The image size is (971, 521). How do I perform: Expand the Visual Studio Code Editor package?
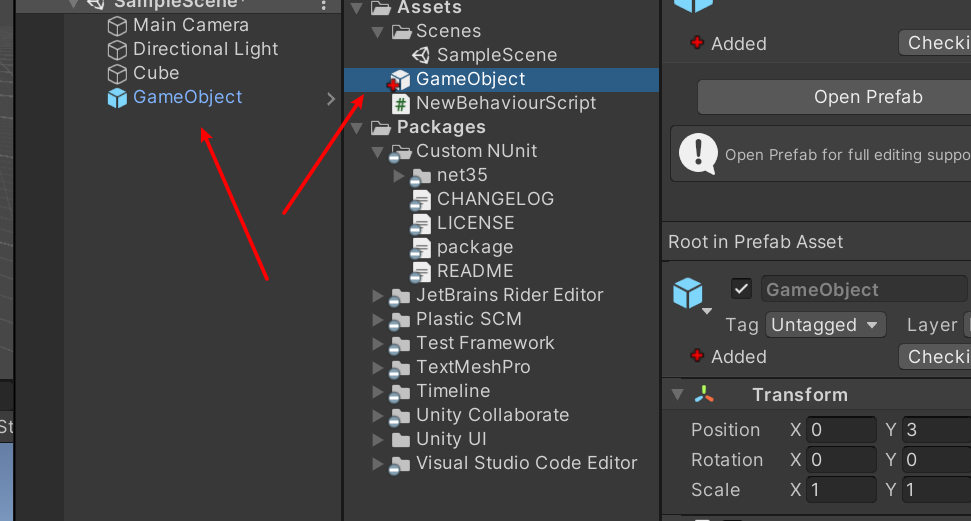point(378,464)
